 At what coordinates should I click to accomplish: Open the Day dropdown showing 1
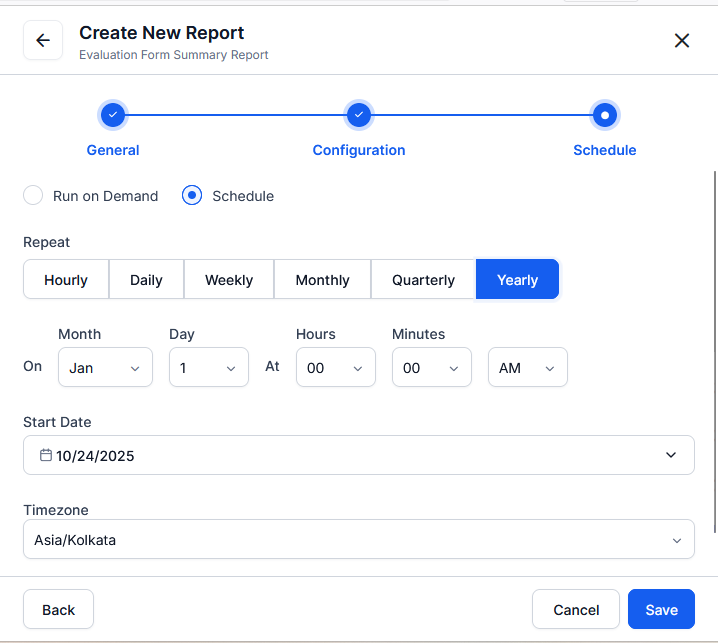[208, 368]
